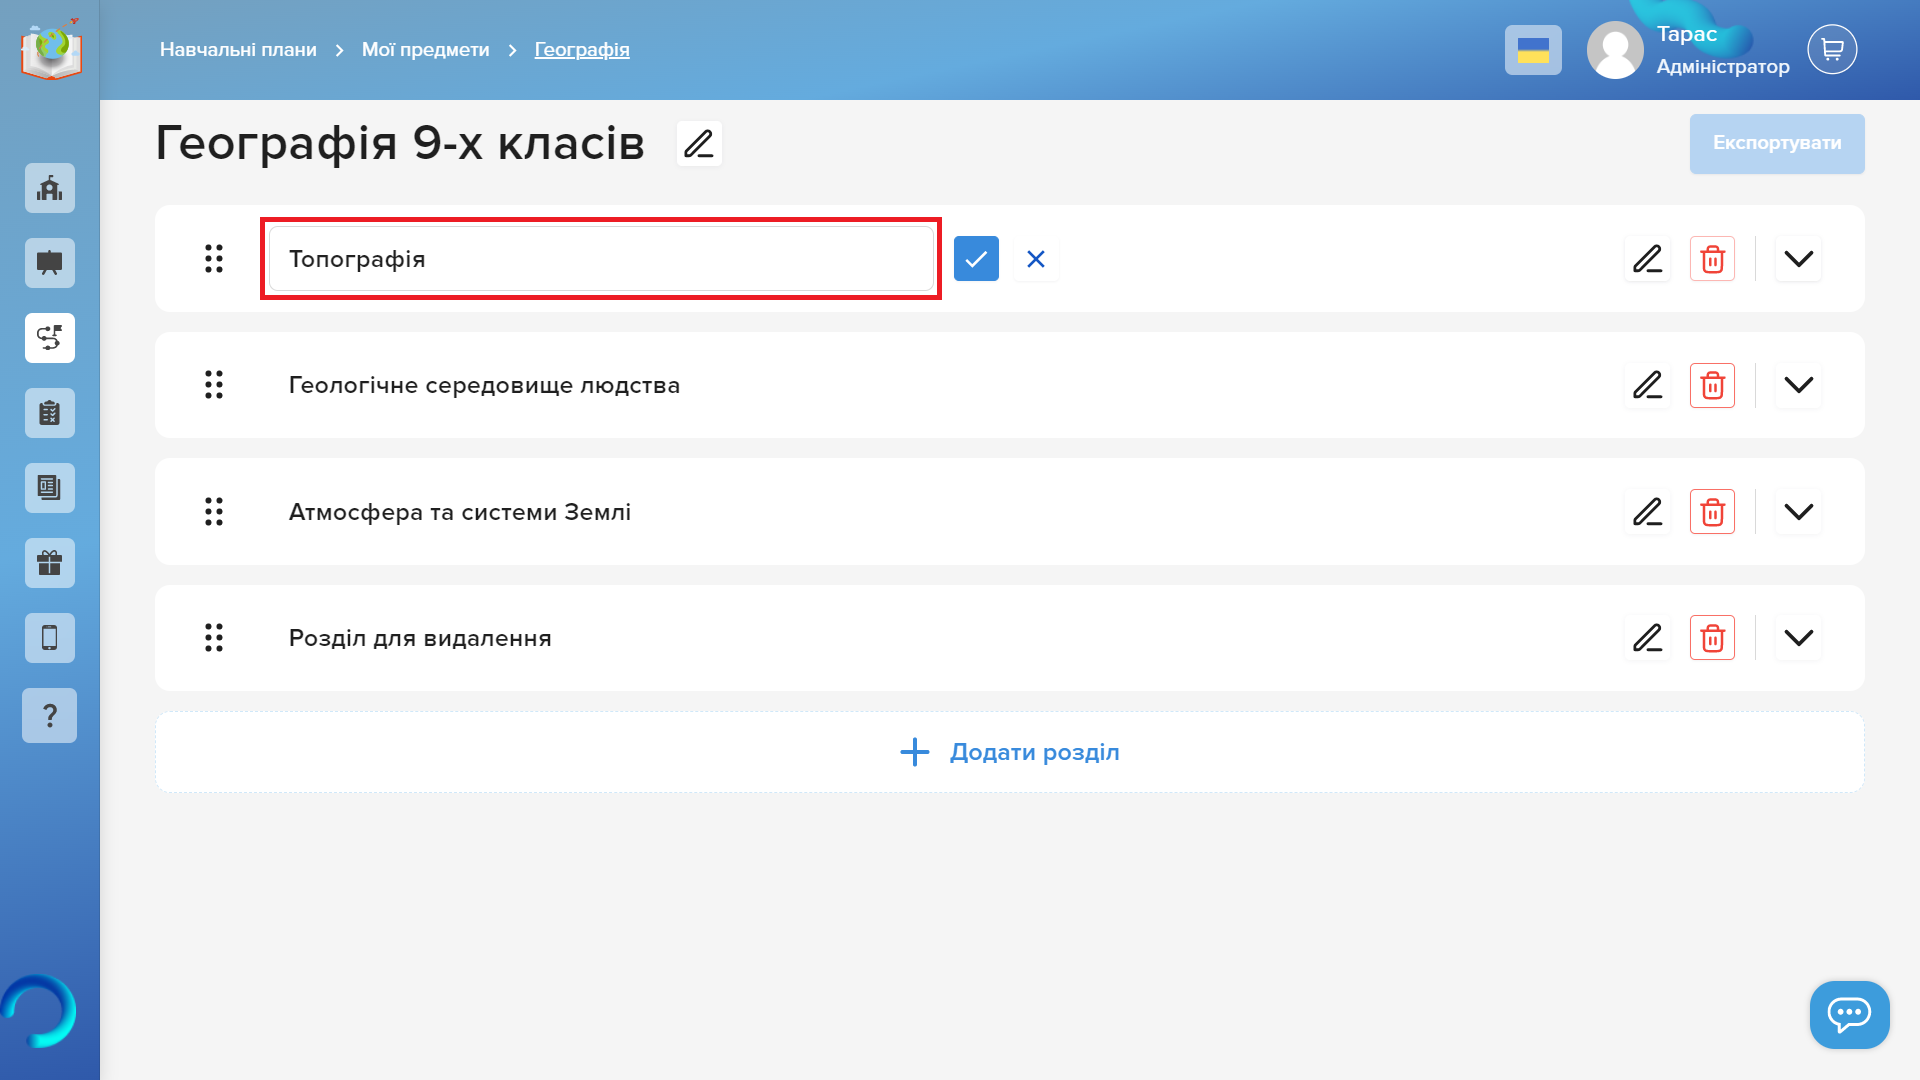Viewport: 1920px width, 1080px height.
Task: Click the Атмосфера та системи Землі title
Action: pos(460,512)
